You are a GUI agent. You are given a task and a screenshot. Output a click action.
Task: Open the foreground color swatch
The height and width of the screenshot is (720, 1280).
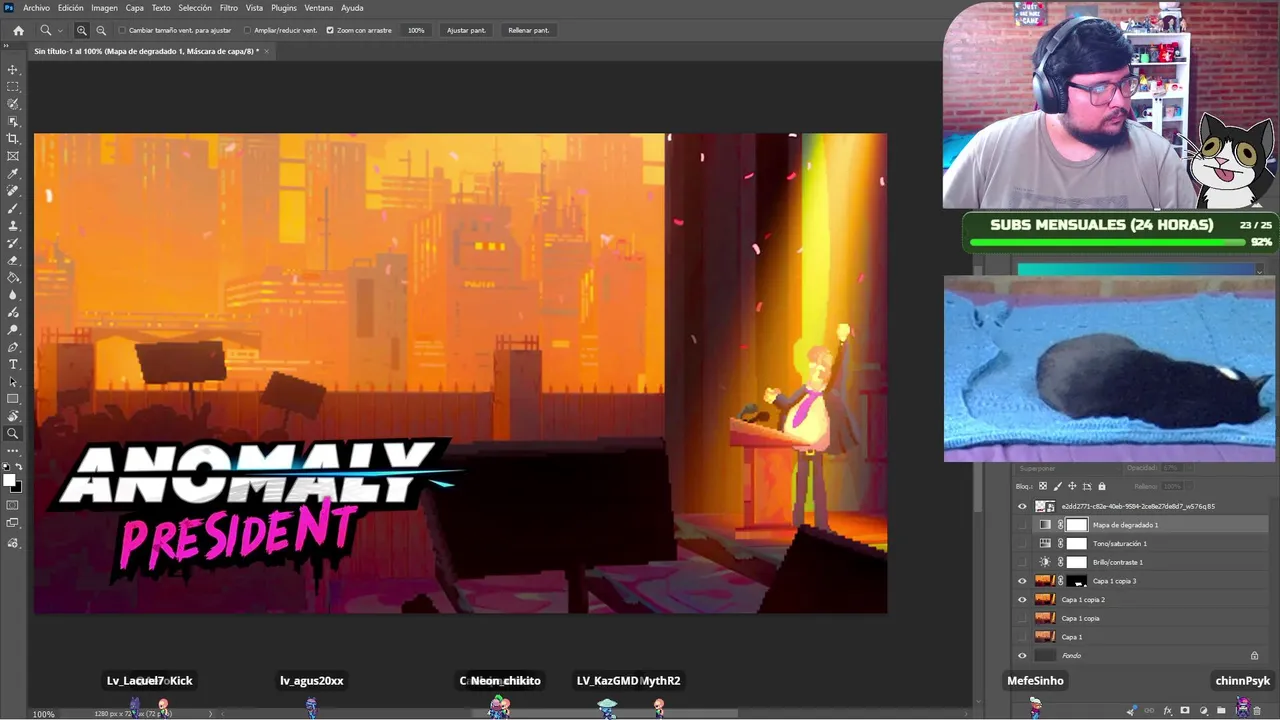click(x=10, y=481)
